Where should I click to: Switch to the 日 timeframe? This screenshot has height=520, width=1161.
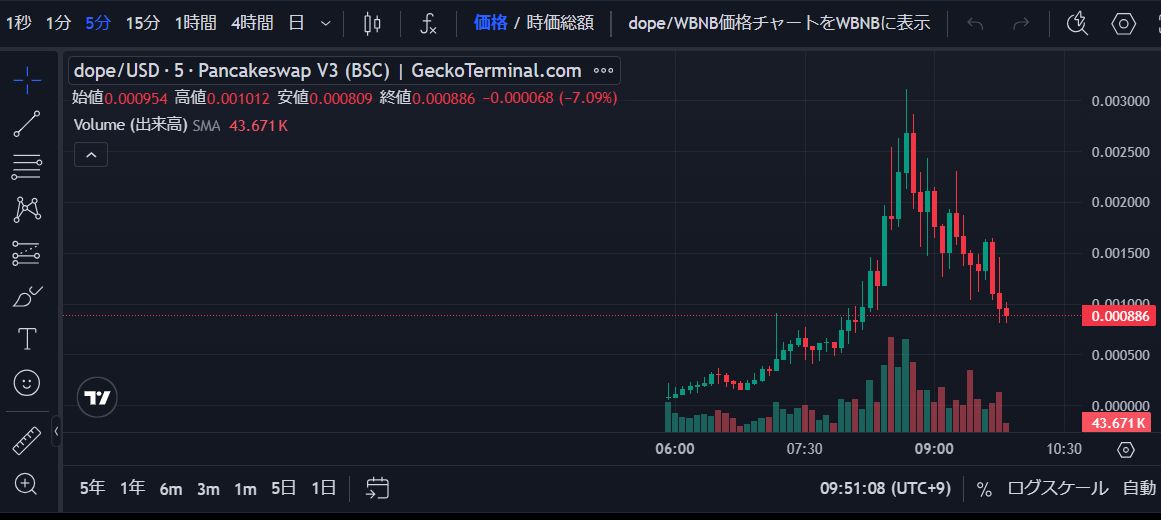point(297,23)
